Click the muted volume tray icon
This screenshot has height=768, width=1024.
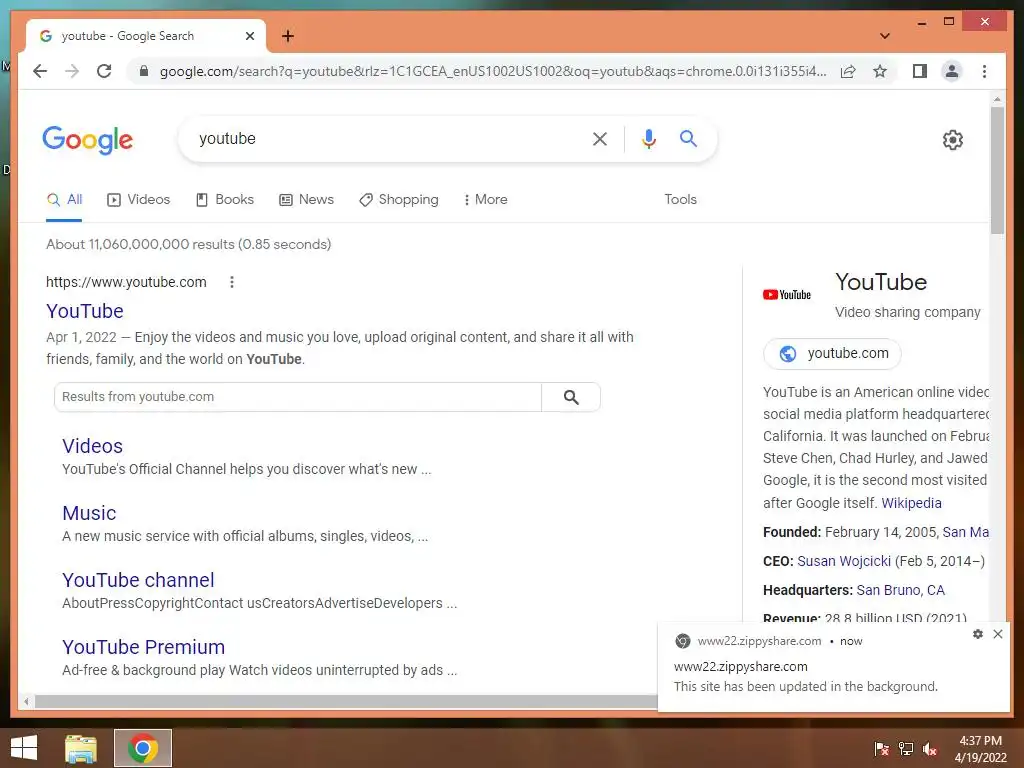click(930, 749)
